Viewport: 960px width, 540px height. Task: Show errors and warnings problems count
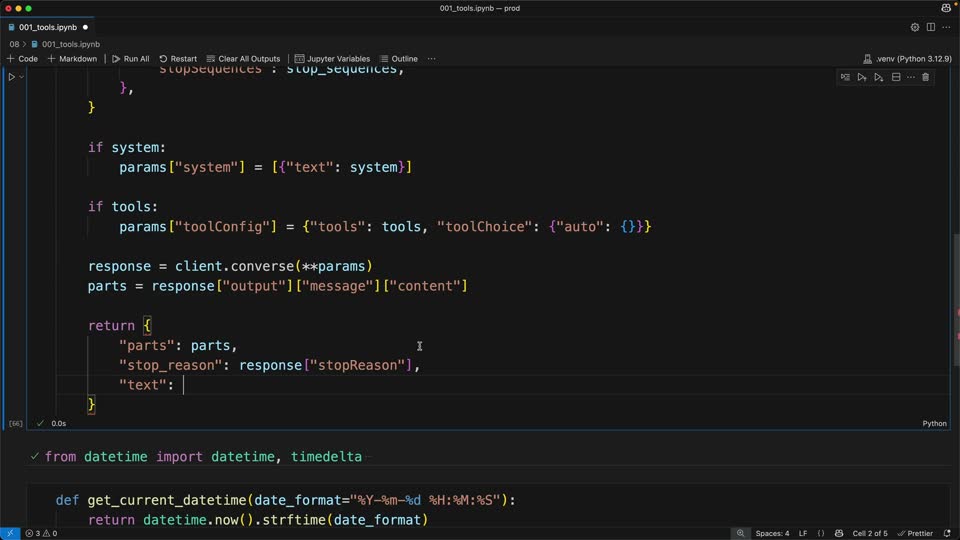[41, 533]
